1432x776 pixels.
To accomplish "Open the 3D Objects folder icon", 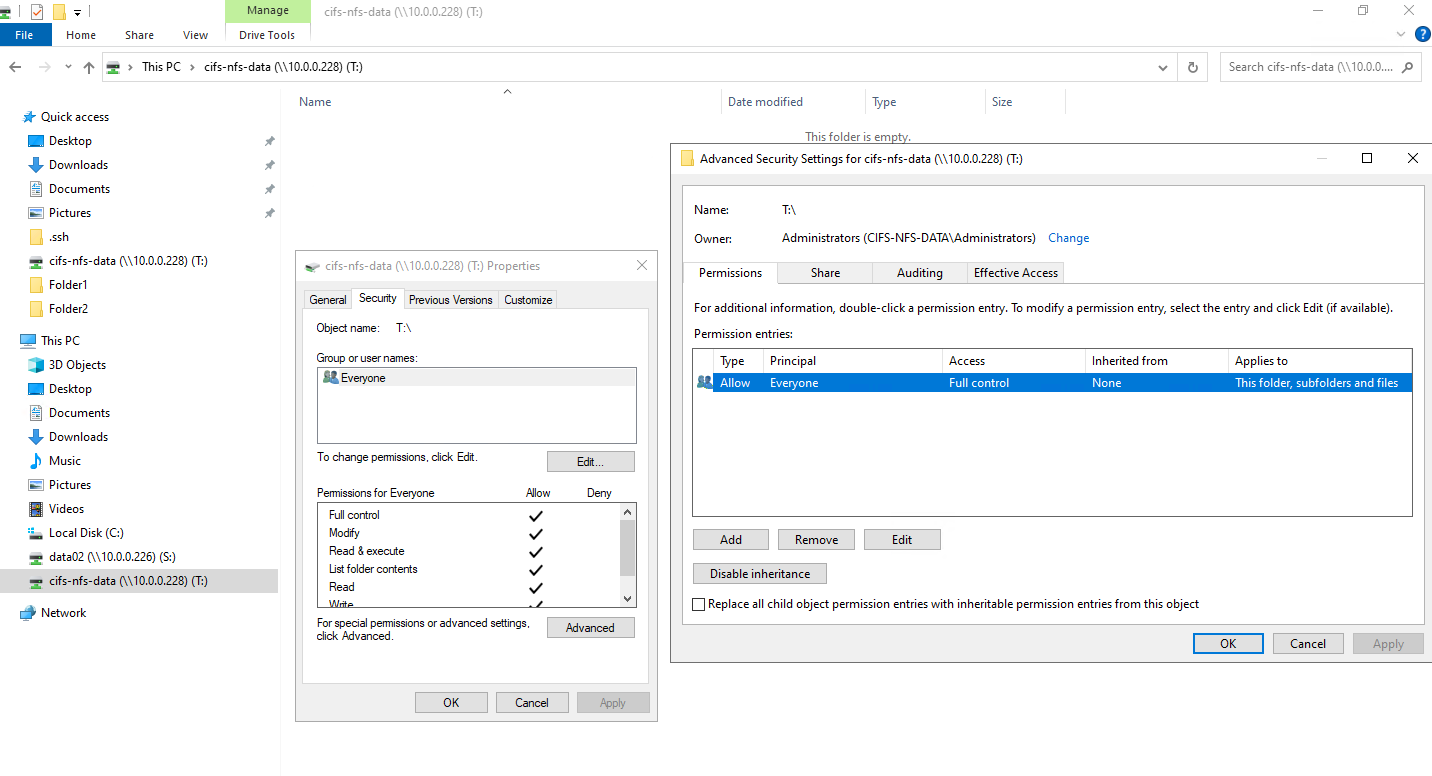I will tap(36, 365).
